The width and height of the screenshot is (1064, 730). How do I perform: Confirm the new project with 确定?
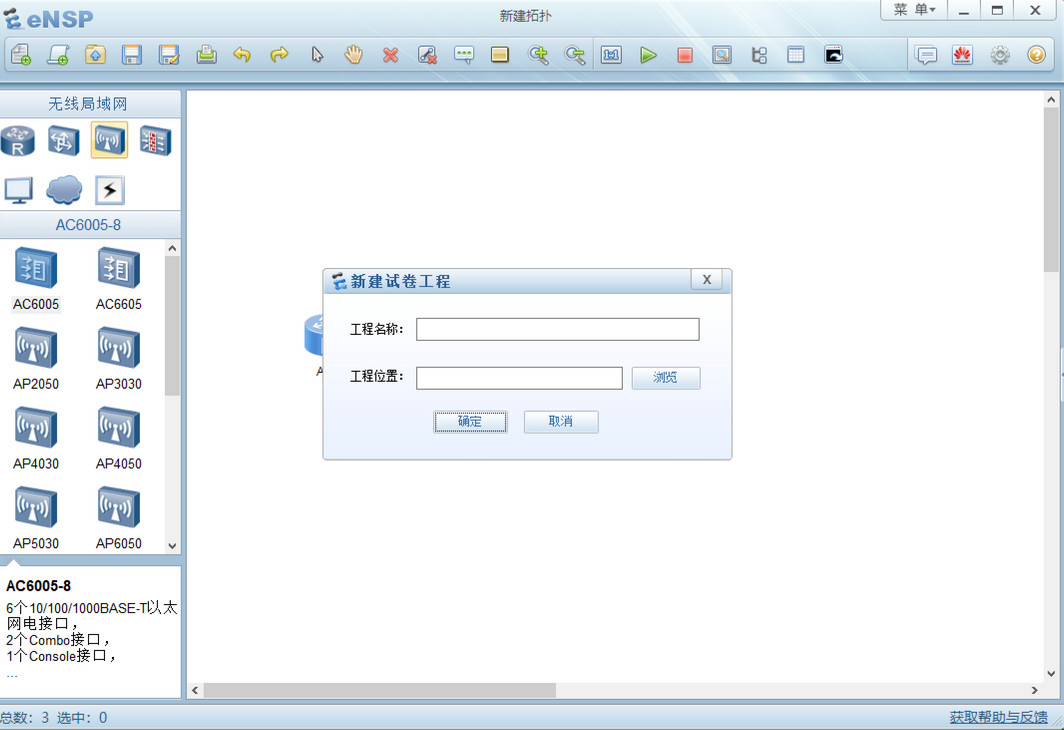pyautogui.click(x=470, y=421)
